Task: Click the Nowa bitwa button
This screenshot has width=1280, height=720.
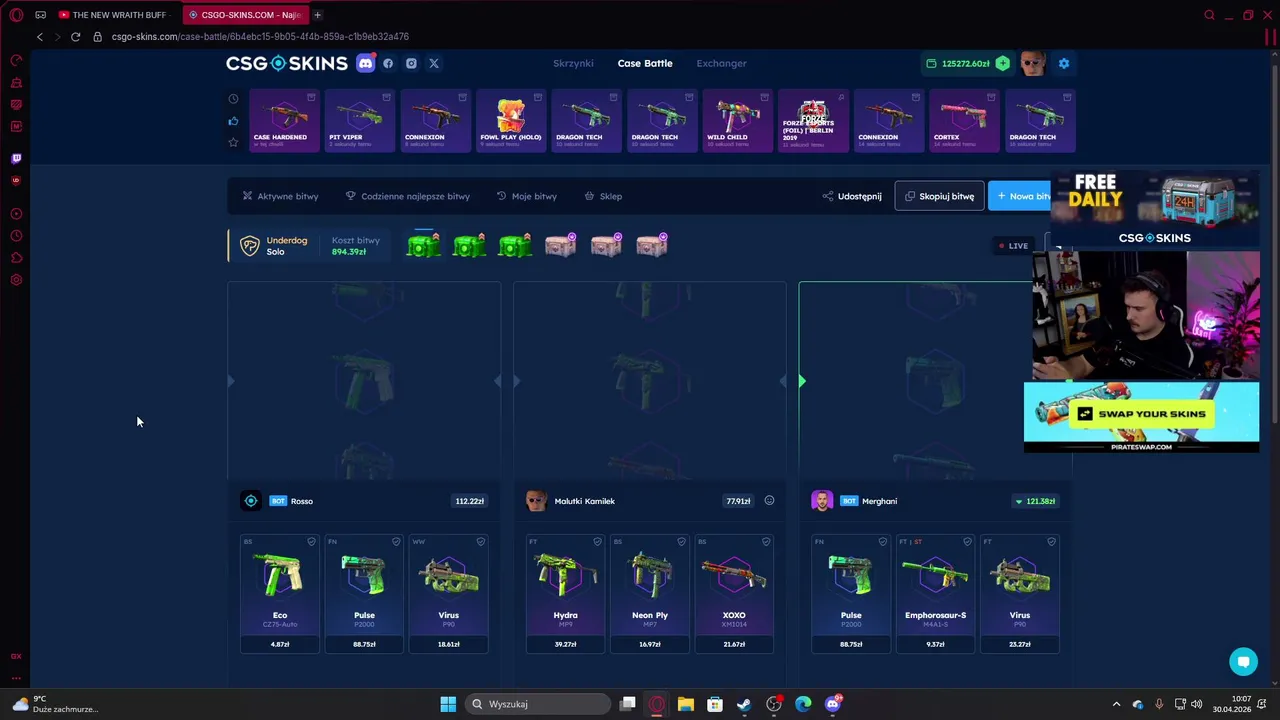Action: (x=1020, y=196)
